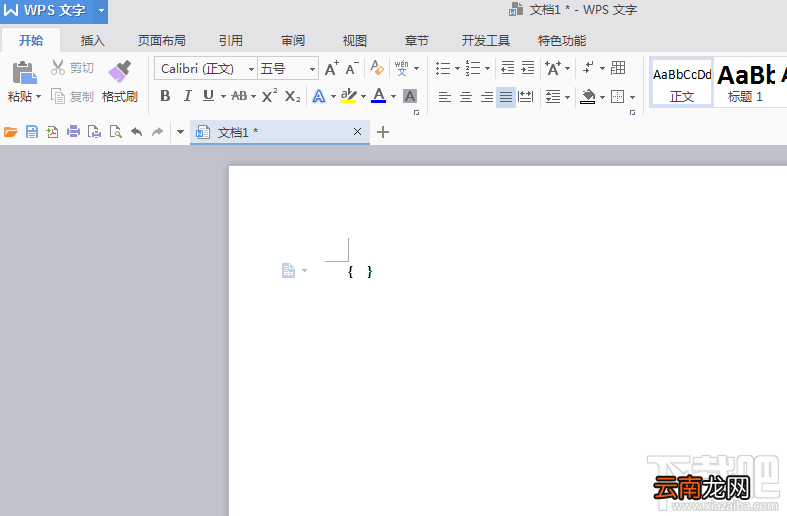
Task: Toggle Italic formatting
Action: [x=187, y=96]
